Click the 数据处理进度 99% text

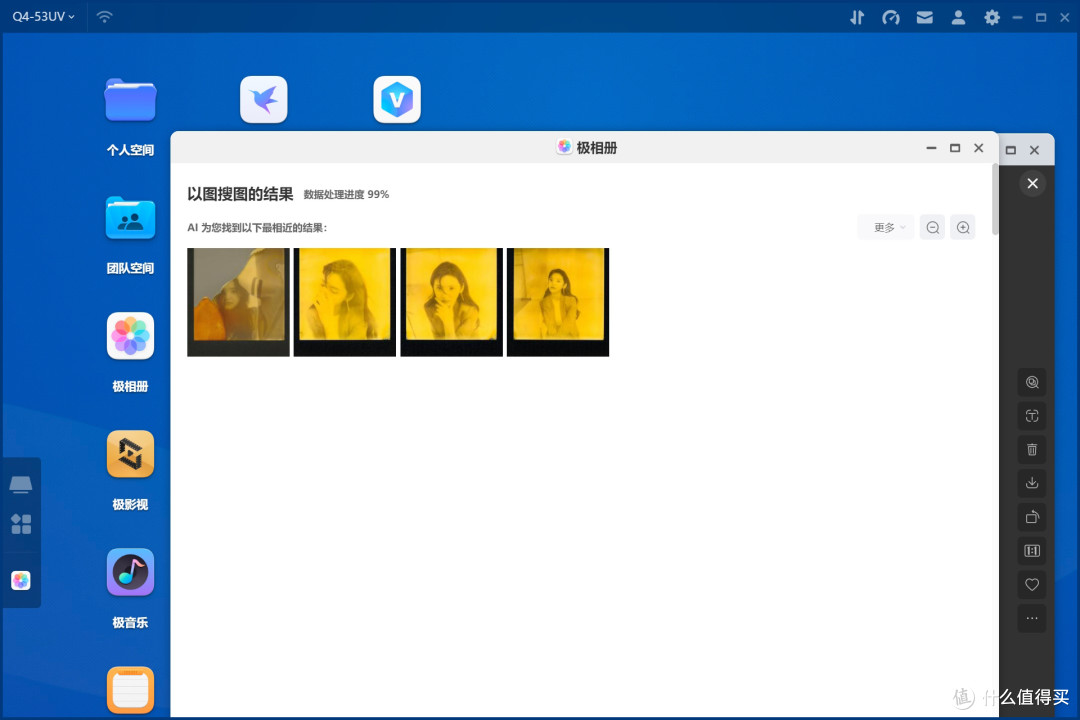click(x=346, y=195)
